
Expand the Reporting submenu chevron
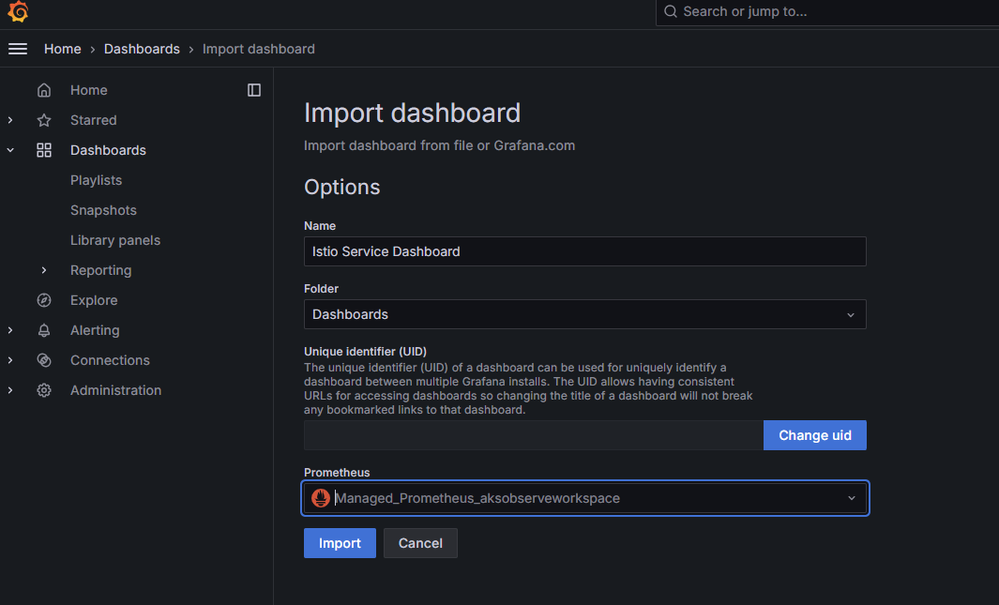[x=43, y=270]
